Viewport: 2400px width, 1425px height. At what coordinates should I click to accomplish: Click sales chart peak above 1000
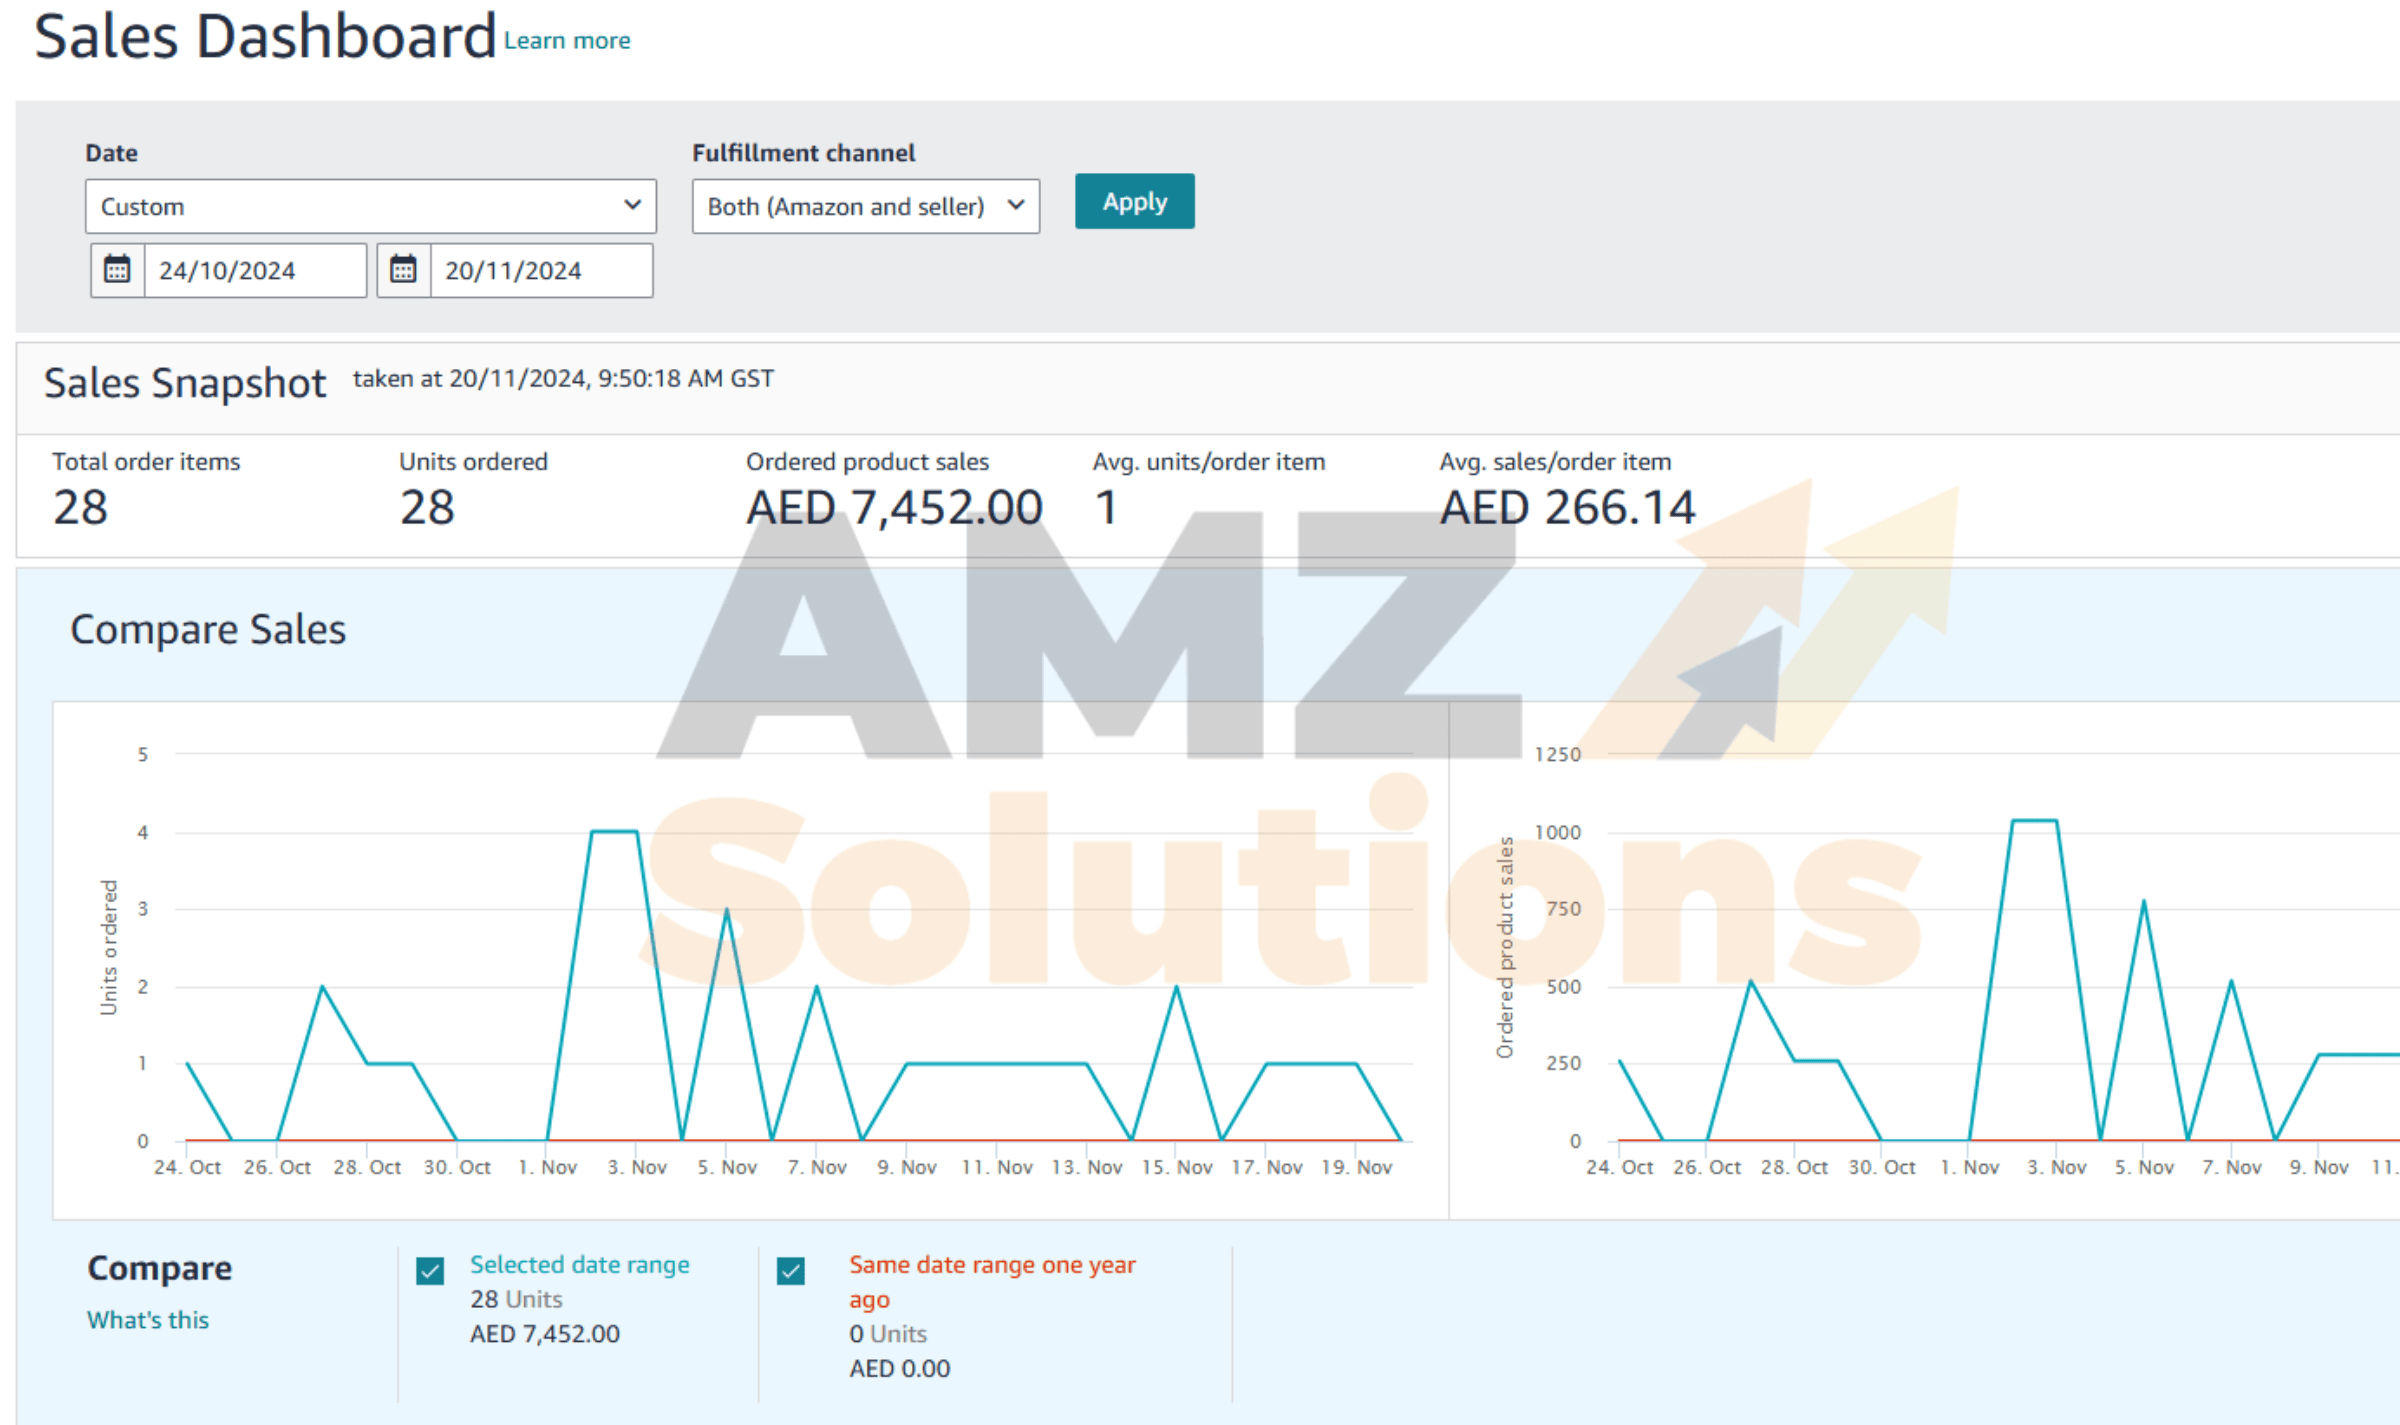tap(2034, 821)
